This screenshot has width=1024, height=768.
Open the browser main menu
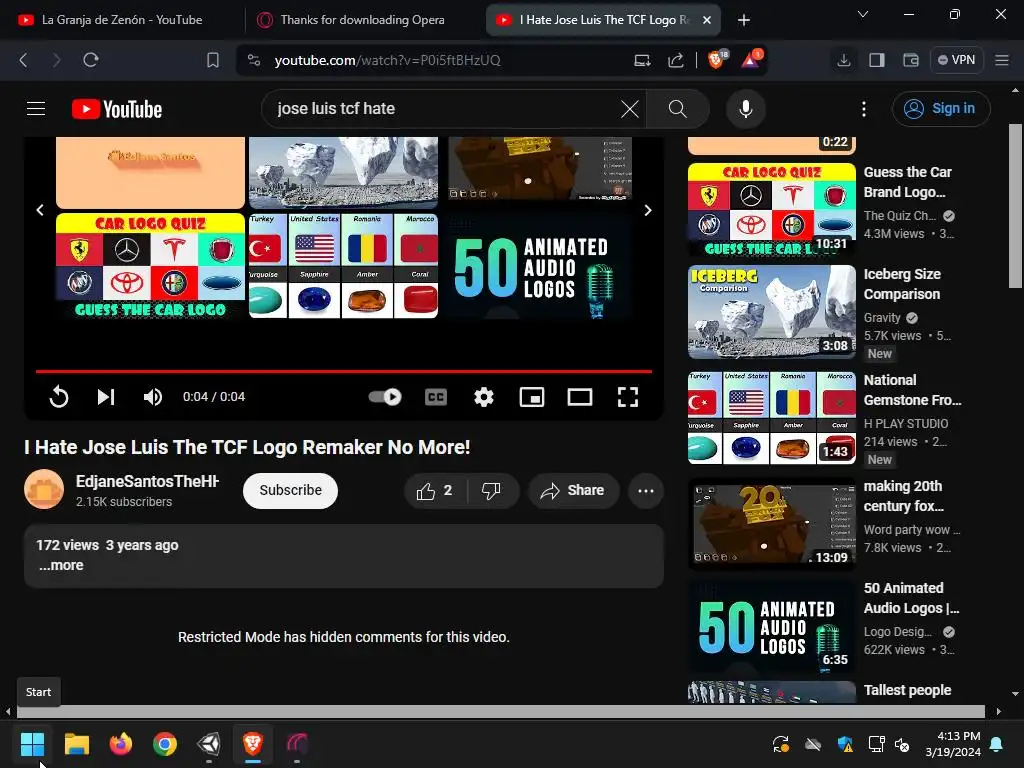pos(1002,60)
